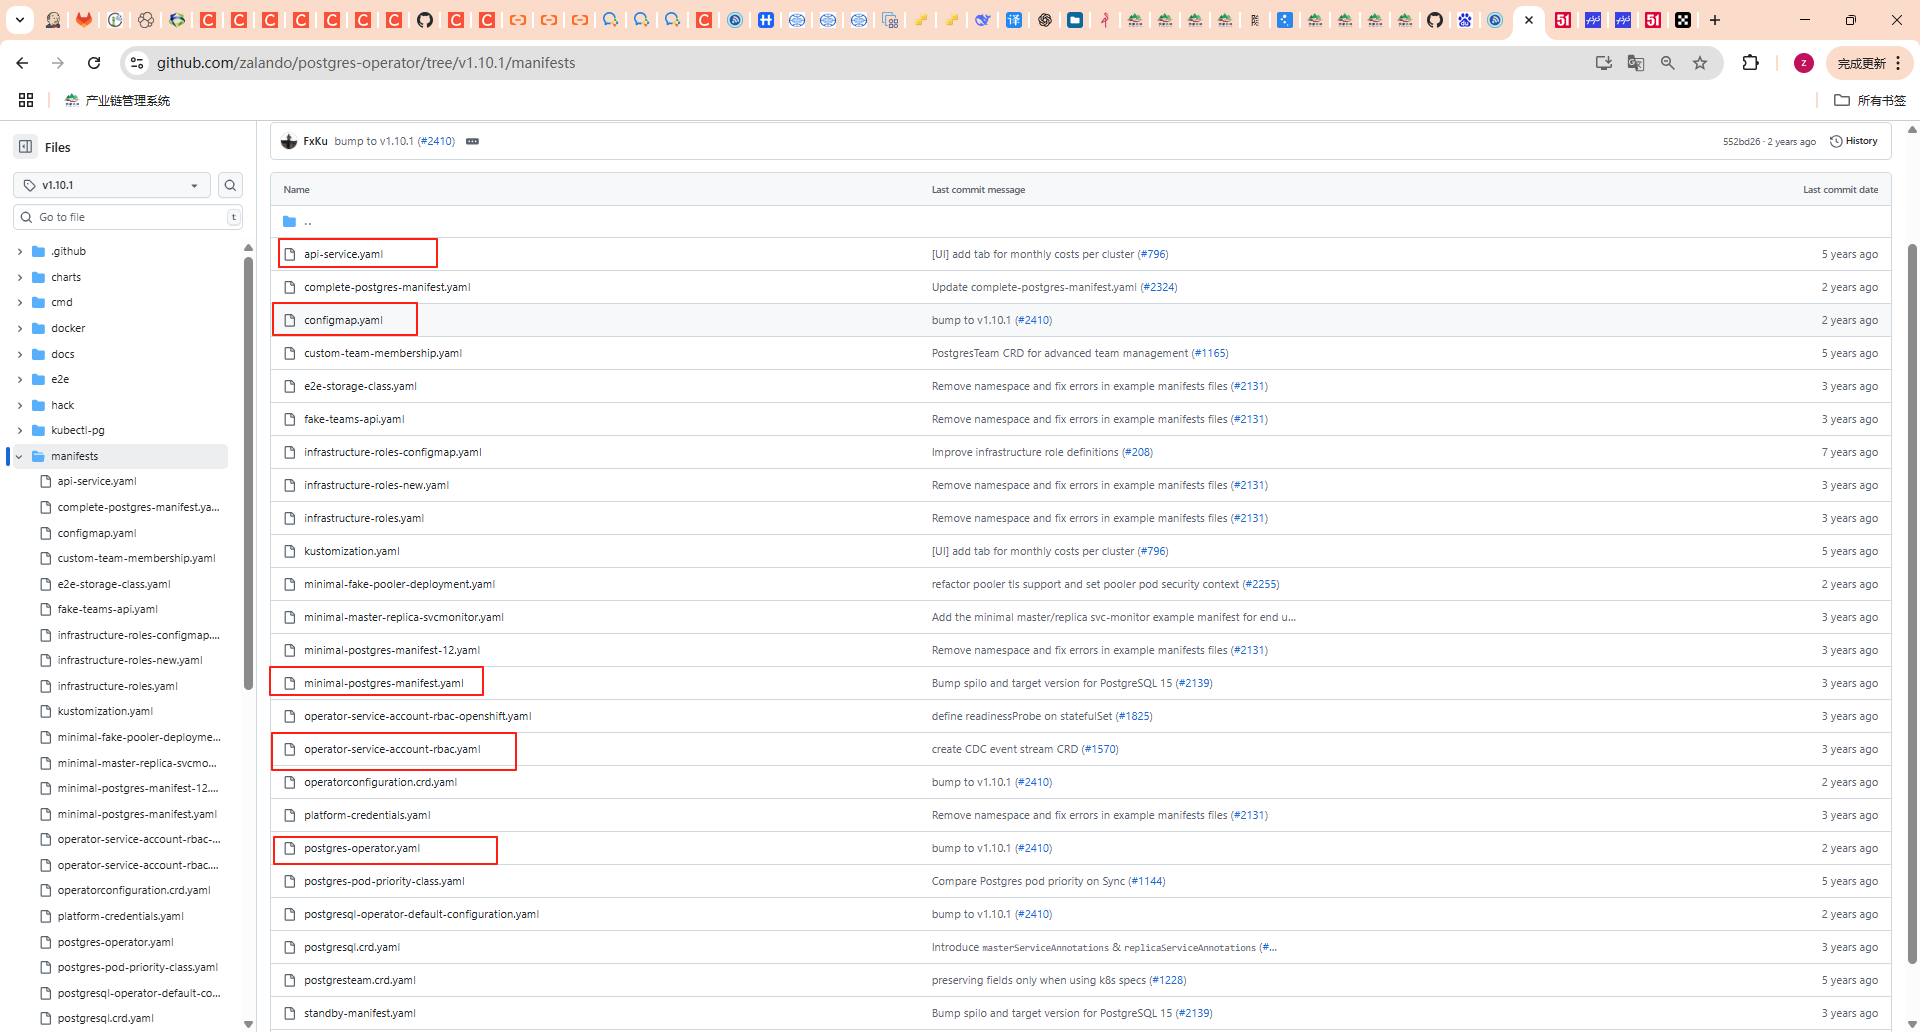Open complete-postgres-manifest.yaml file

click(x=387, y=287)
